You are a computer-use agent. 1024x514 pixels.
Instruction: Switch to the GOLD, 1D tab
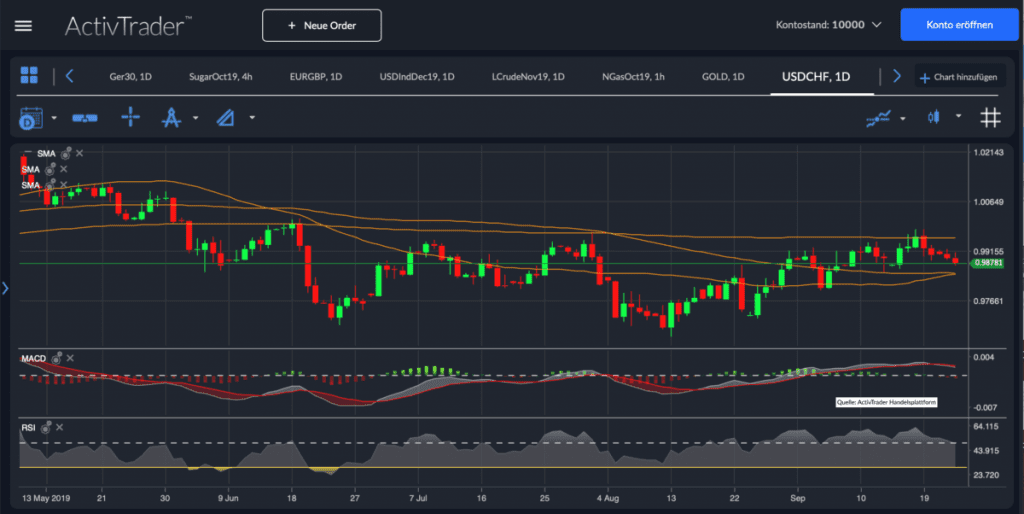tap(723, 76)
